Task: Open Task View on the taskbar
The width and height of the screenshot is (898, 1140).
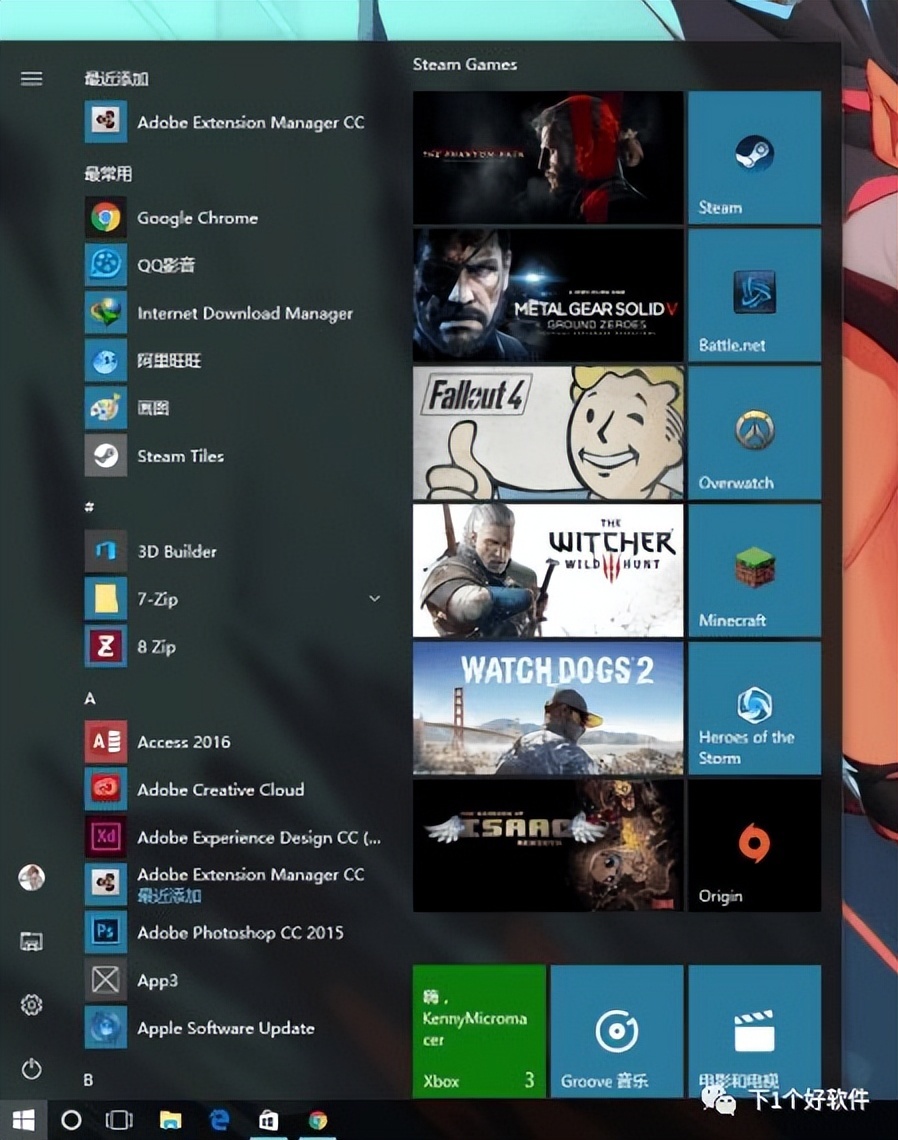Action: (119, 1120)
